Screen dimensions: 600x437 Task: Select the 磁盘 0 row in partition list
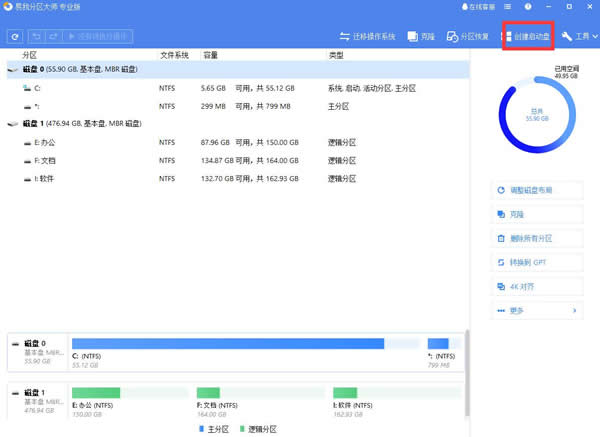point(238,69)
